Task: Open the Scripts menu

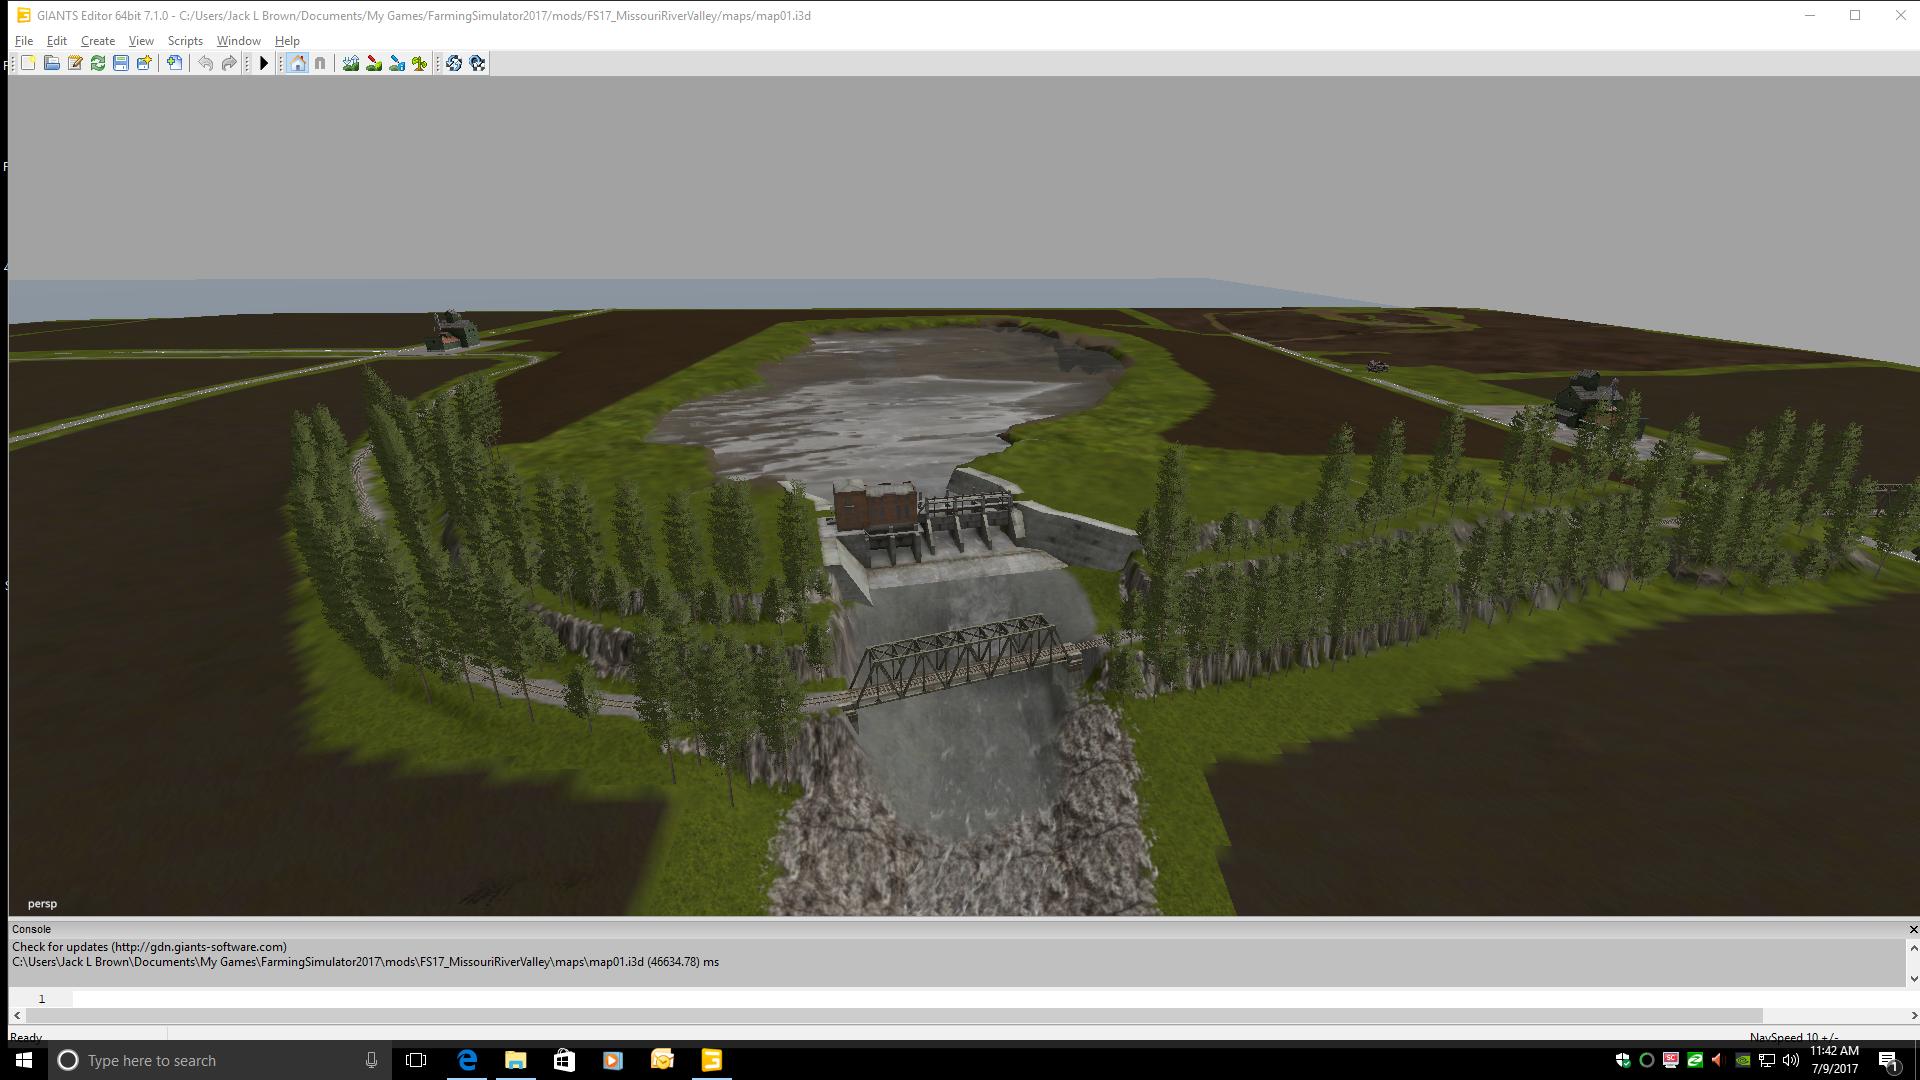Action: (x=185, y=41)
